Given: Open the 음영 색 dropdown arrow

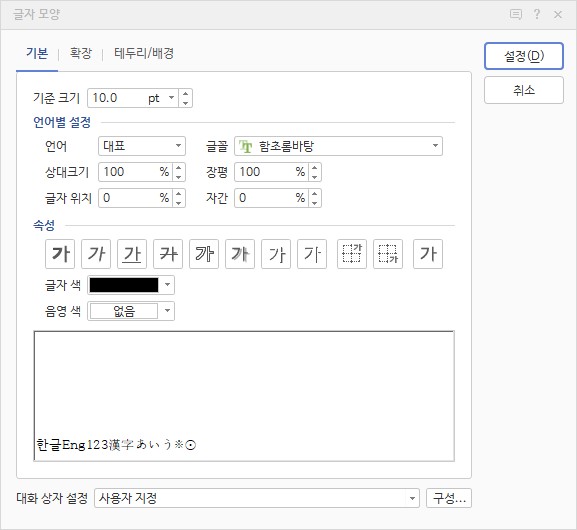Looking at the screenshot, I should (167, 311).
